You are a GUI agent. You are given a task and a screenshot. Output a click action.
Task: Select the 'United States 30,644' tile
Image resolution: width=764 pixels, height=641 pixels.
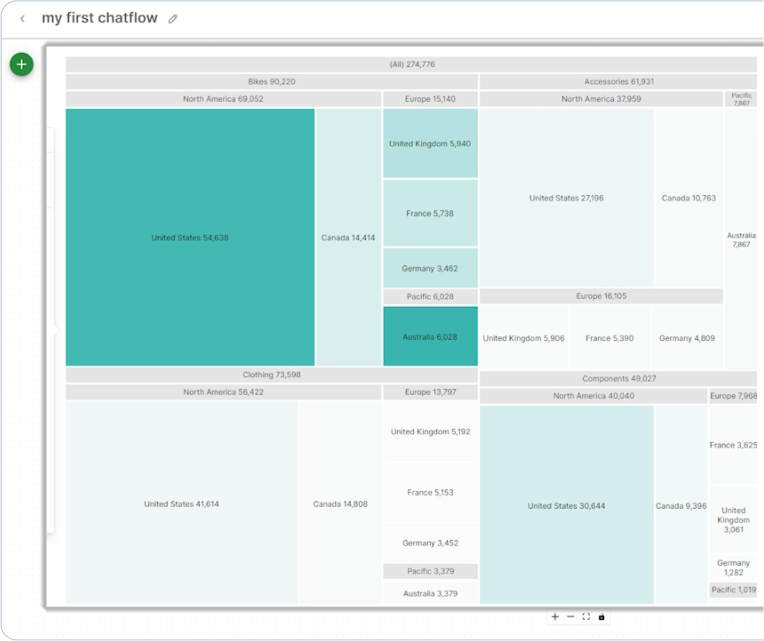coord(566,506)
